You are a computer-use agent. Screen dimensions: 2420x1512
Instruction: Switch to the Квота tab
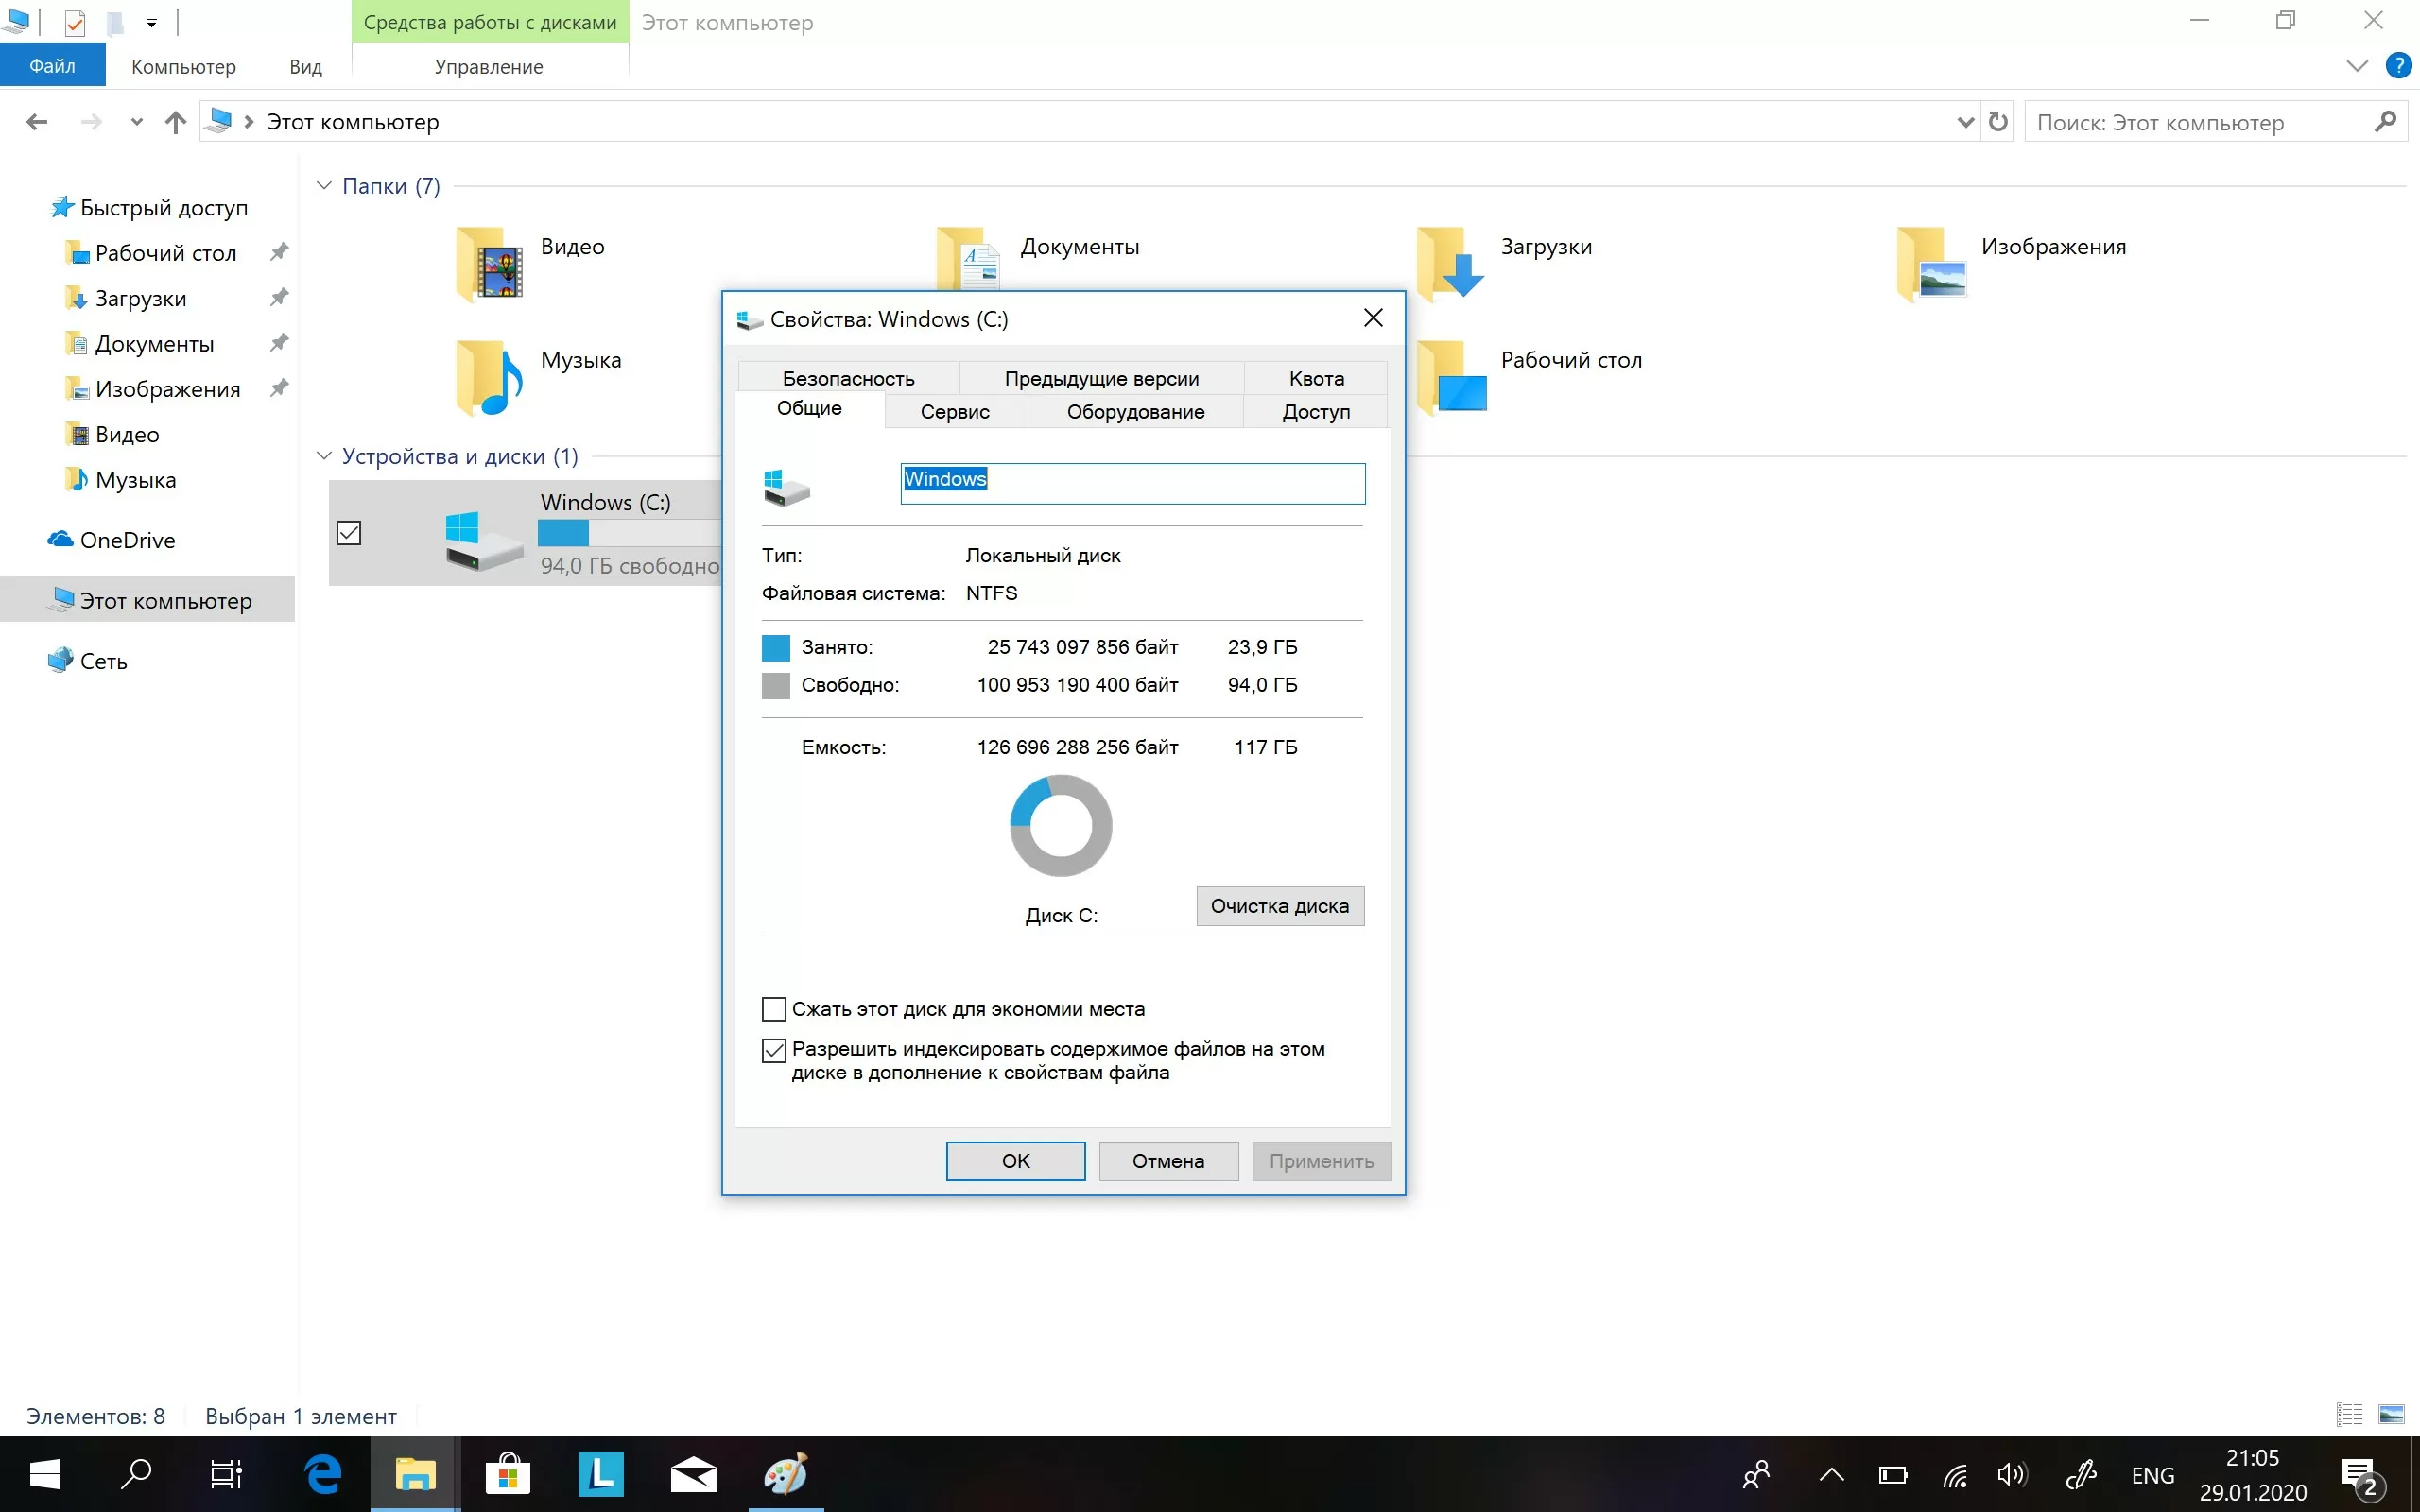(1316, 378)
